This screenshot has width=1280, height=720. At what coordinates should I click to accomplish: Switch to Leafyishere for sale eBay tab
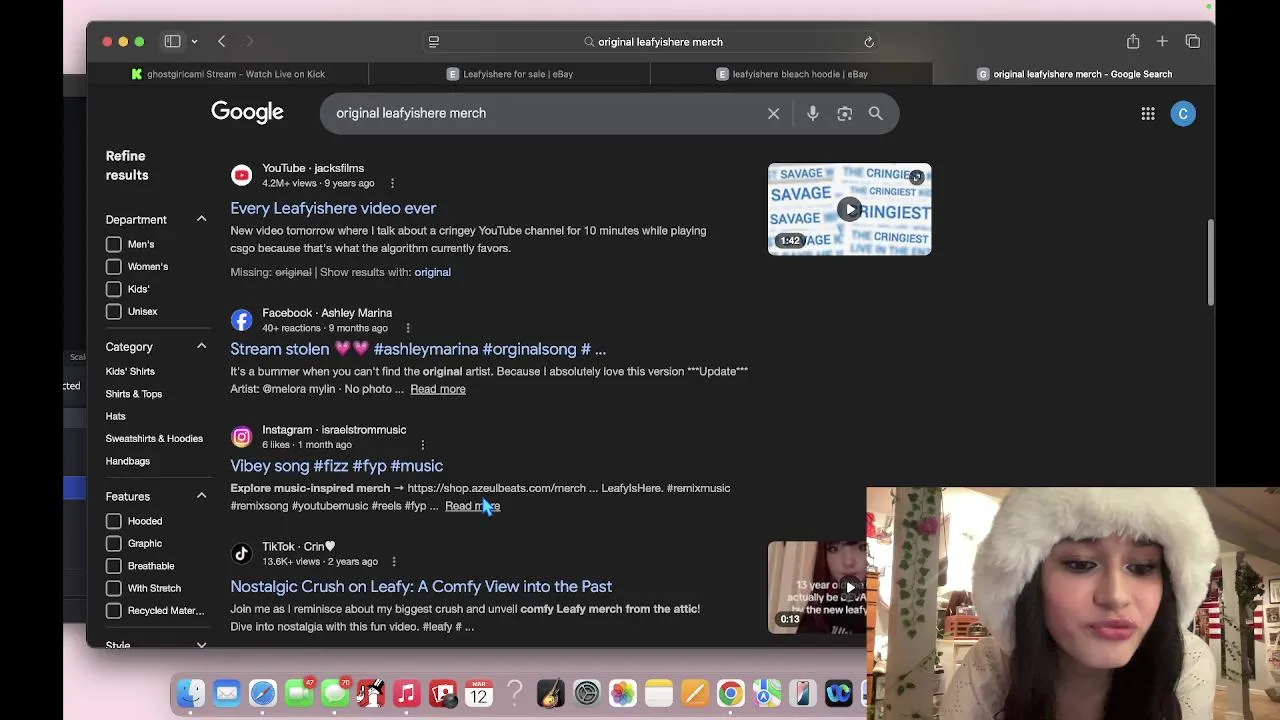pos(509,74)
